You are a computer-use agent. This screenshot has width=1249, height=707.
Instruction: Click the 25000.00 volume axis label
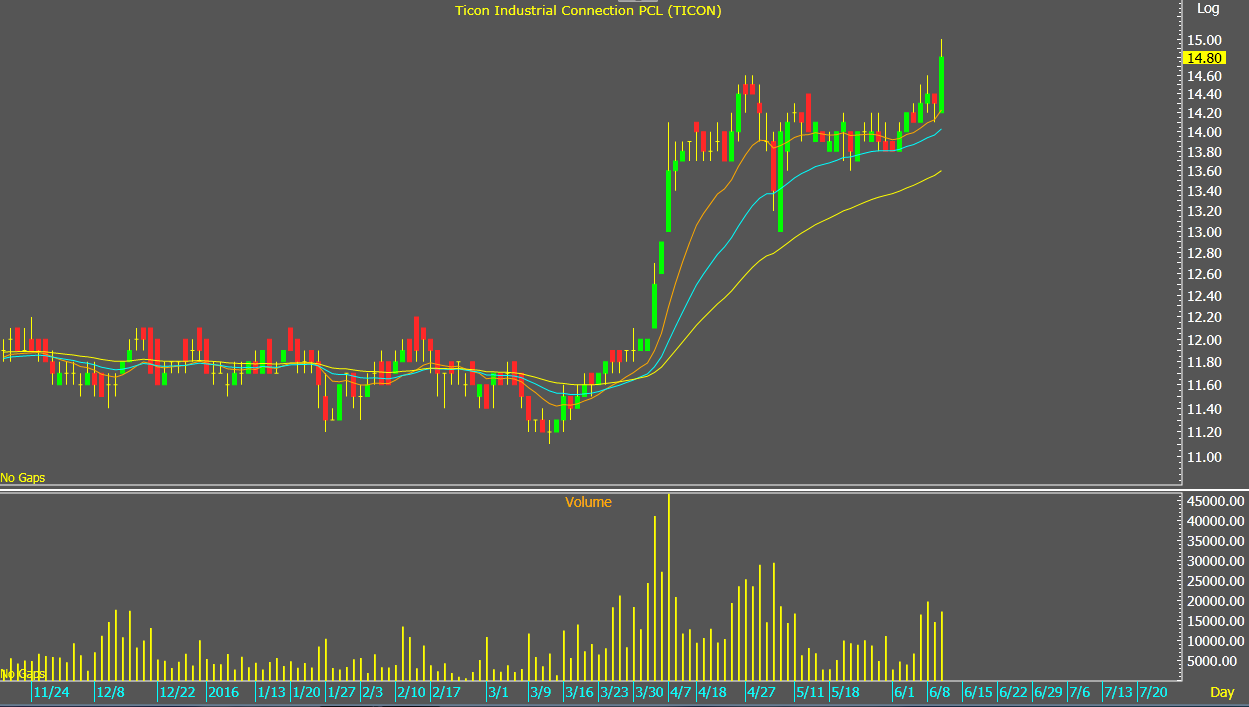[x=1213, y=581]
